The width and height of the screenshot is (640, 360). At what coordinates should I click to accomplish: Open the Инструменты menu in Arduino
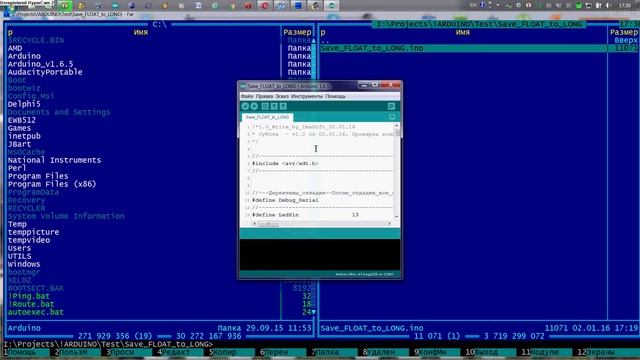(307, 96)
